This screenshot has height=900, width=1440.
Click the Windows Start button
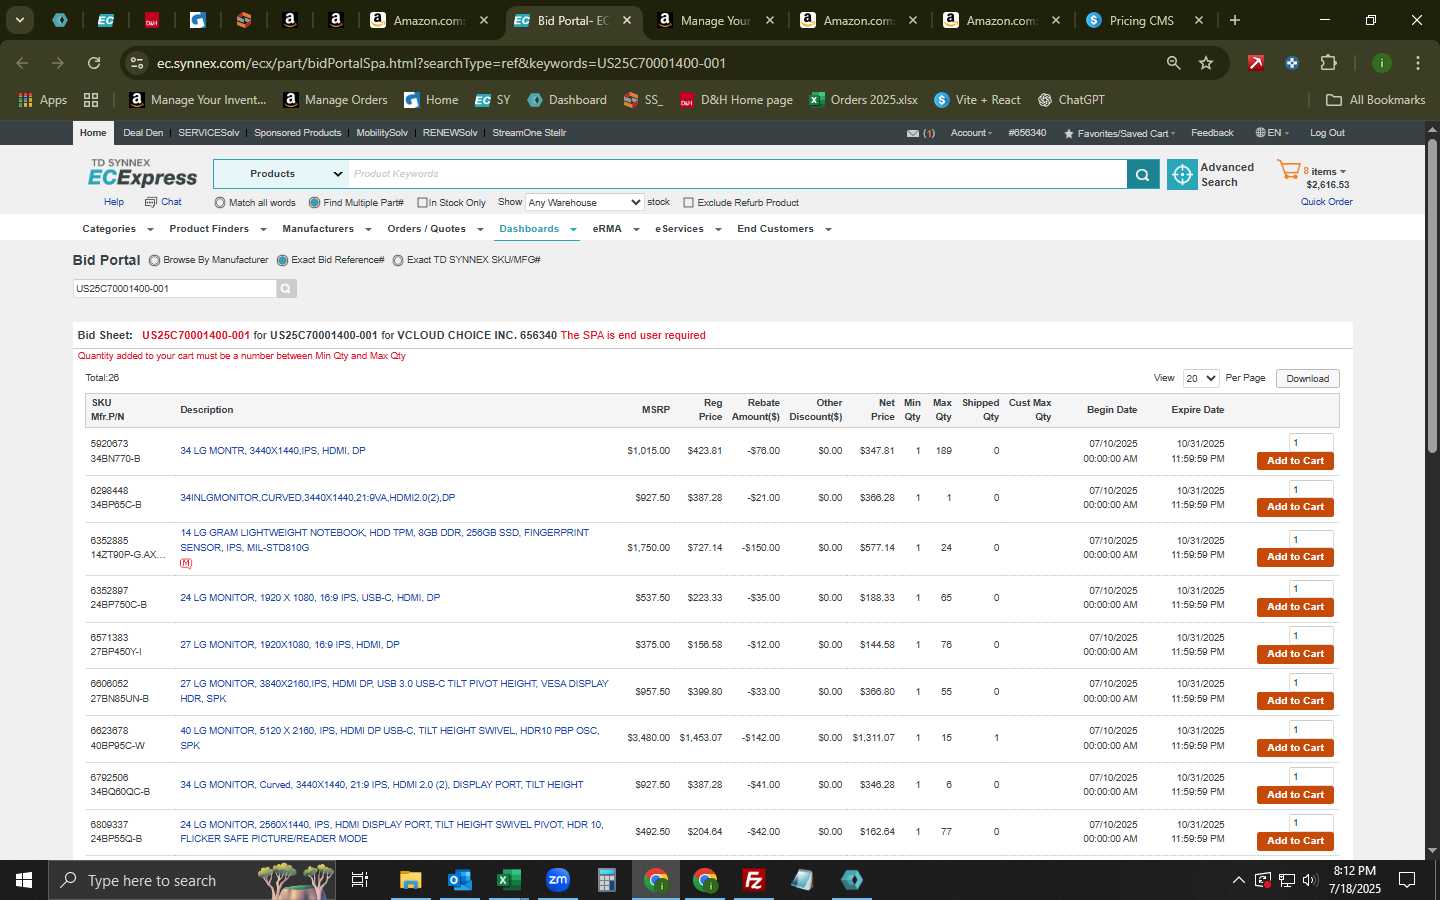click(x=24, y=880)
